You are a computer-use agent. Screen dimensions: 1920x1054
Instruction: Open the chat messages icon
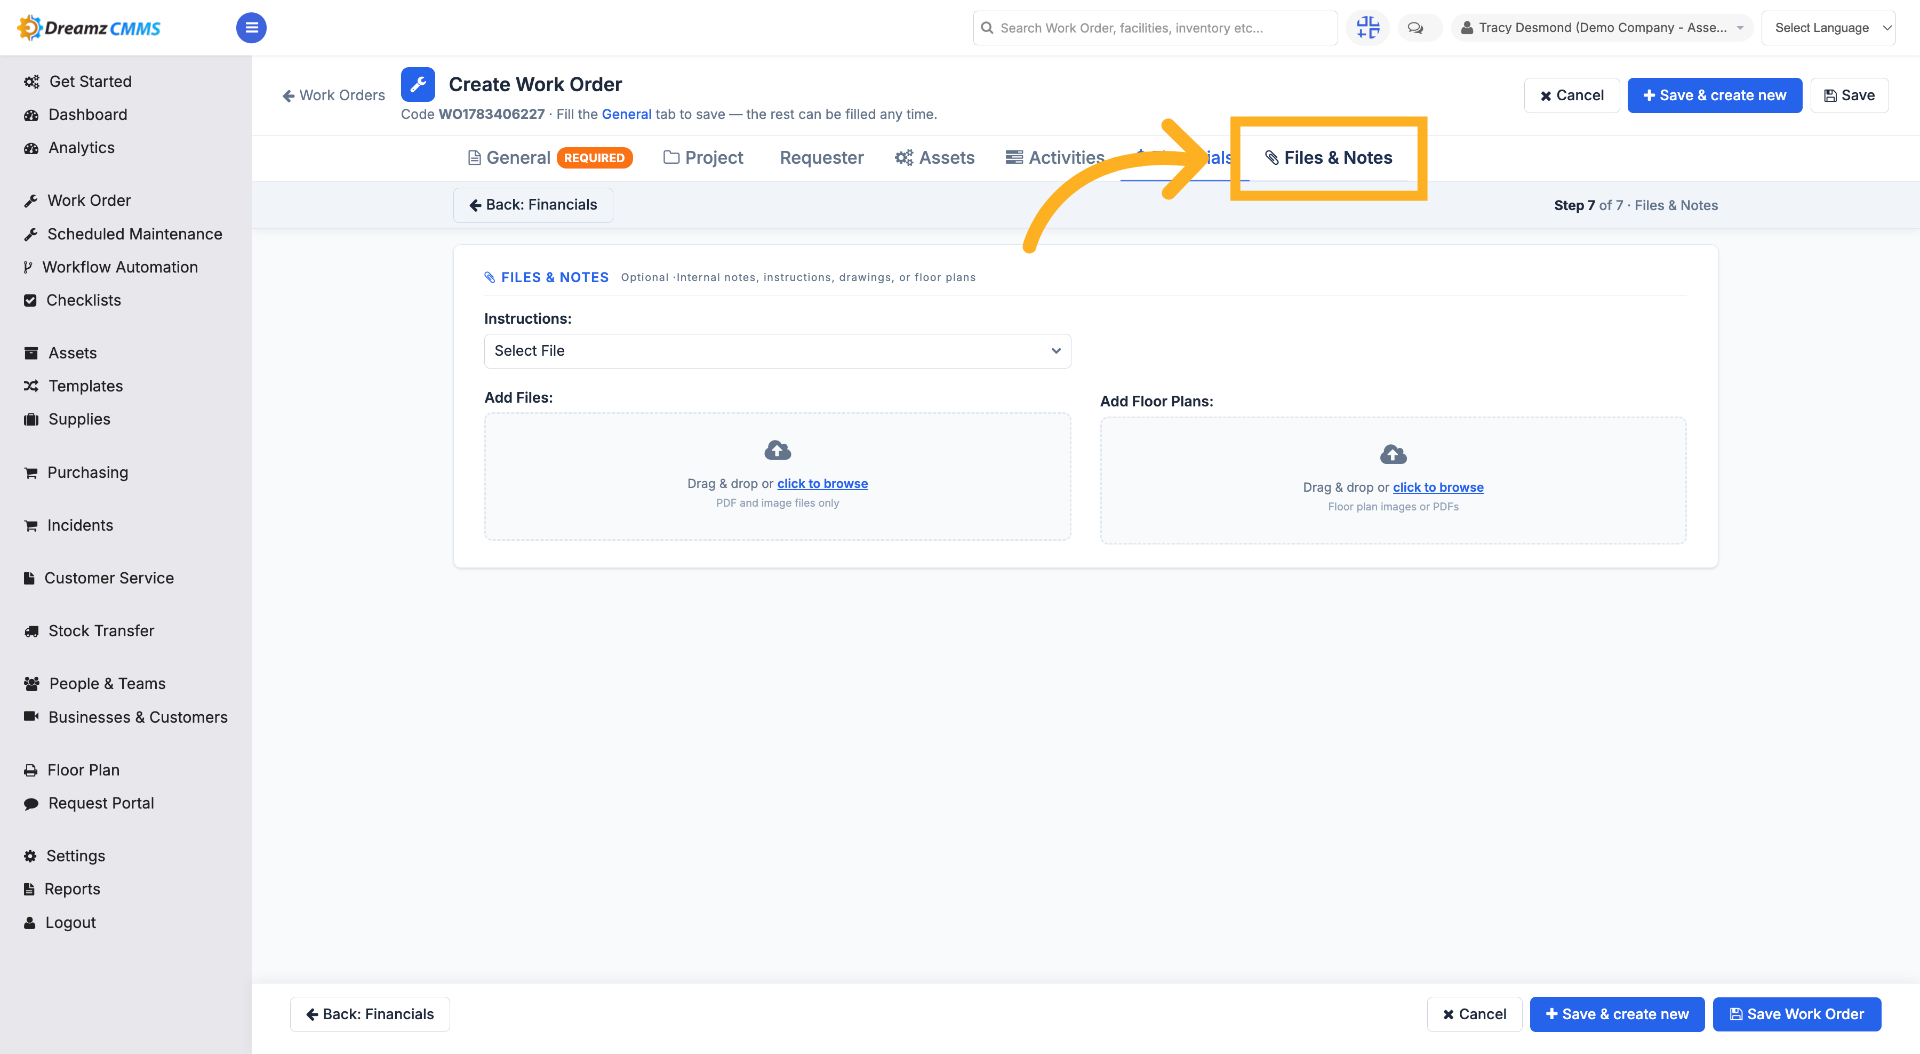tap(1415, 28)
